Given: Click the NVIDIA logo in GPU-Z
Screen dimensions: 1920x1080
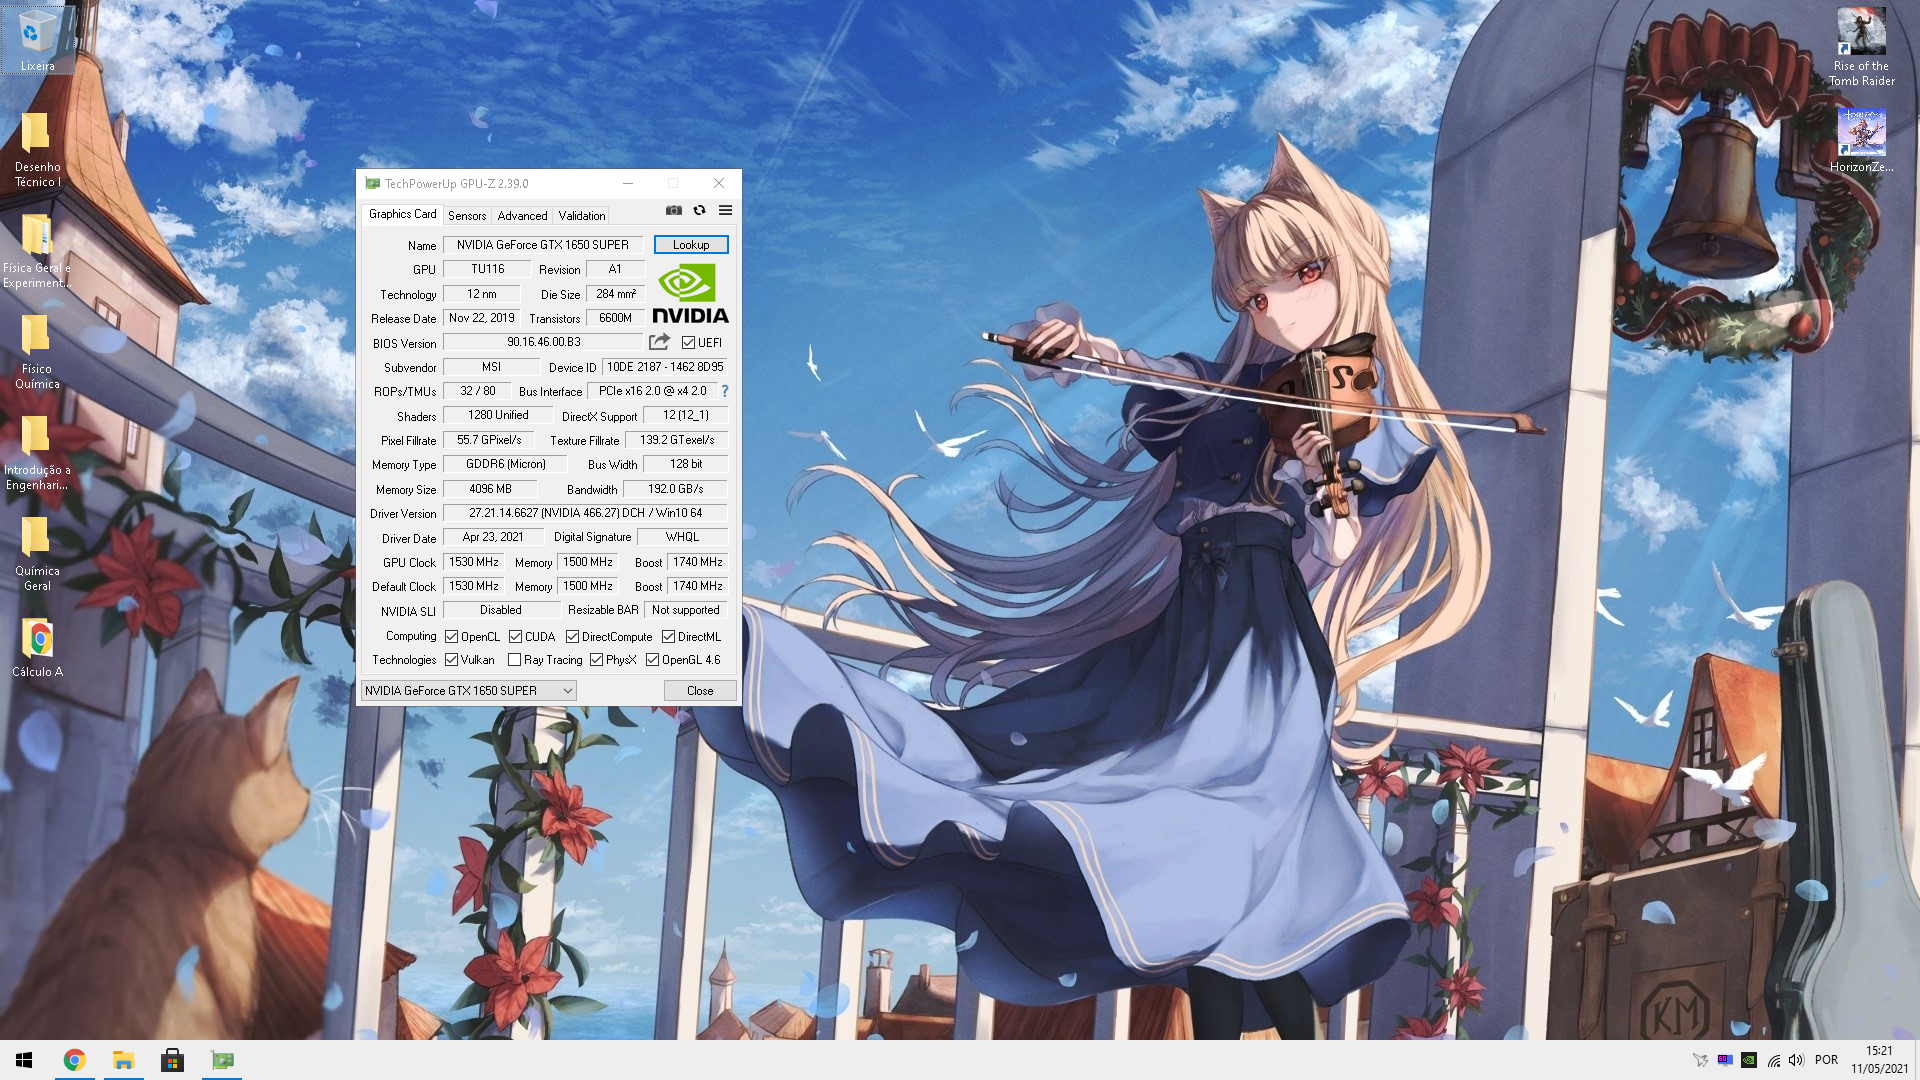Looking at the screenshot, I should coord(690,293).
